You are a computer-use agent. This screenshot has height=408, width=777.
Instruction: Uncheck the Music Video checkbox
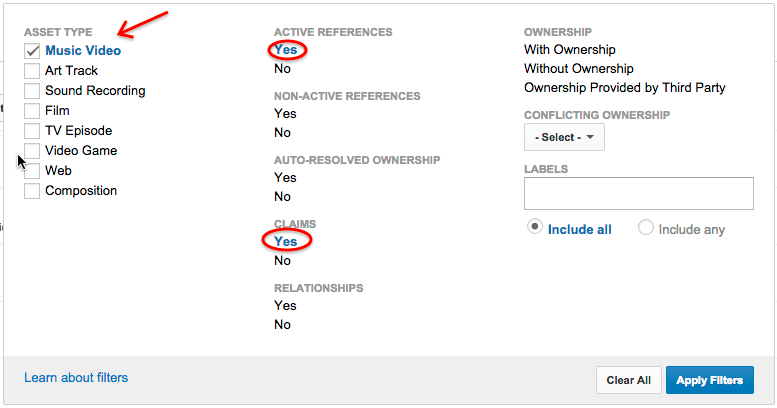click(32, 51)
